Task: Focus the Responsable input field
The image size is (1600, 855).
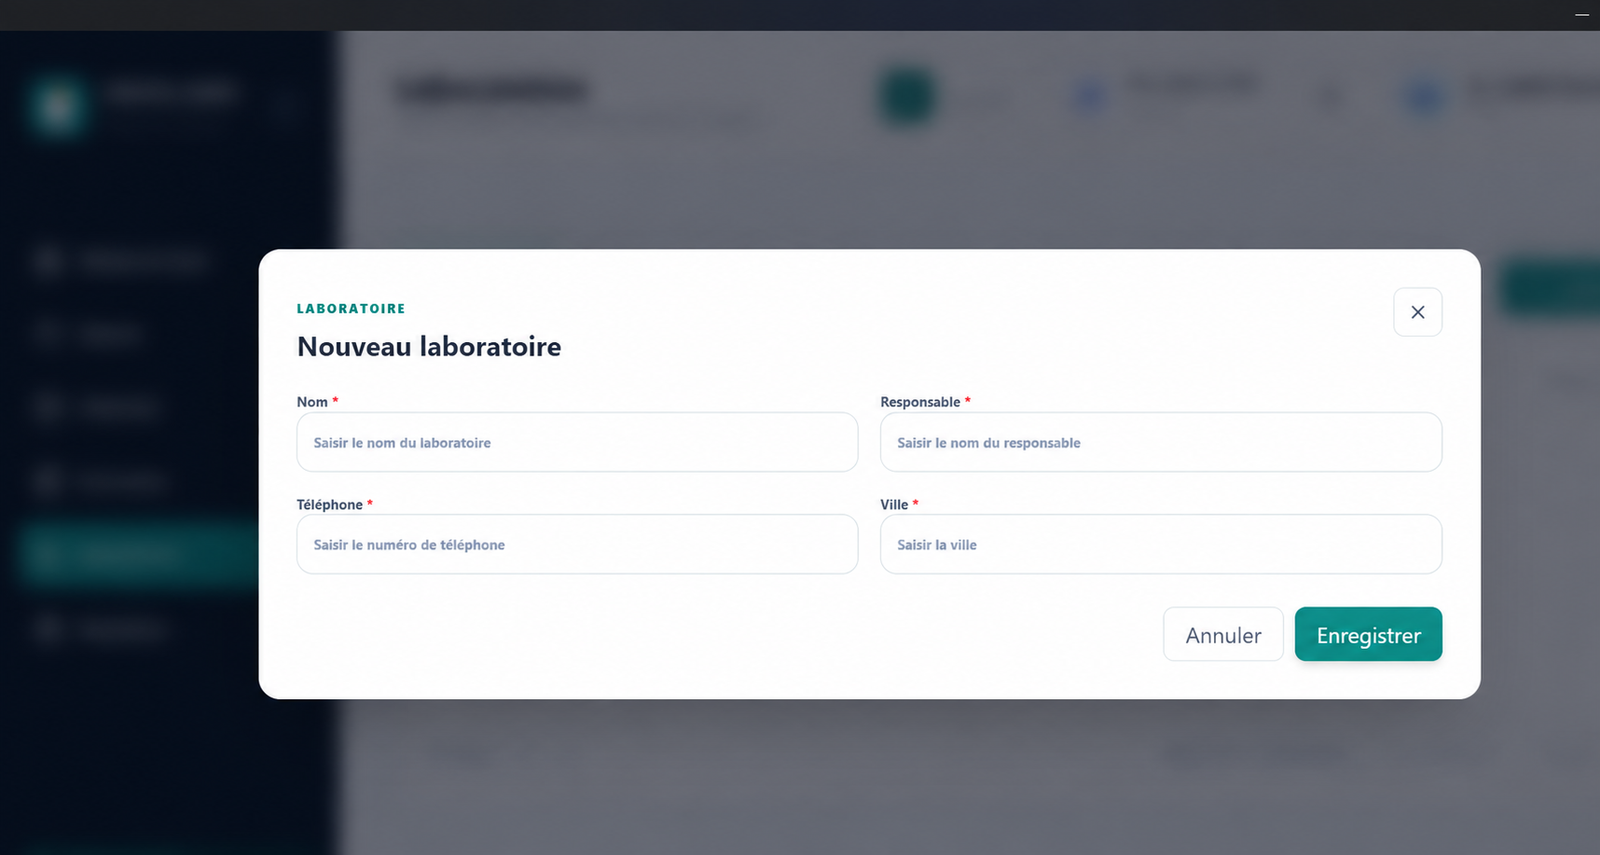Action: (1161, 442)
